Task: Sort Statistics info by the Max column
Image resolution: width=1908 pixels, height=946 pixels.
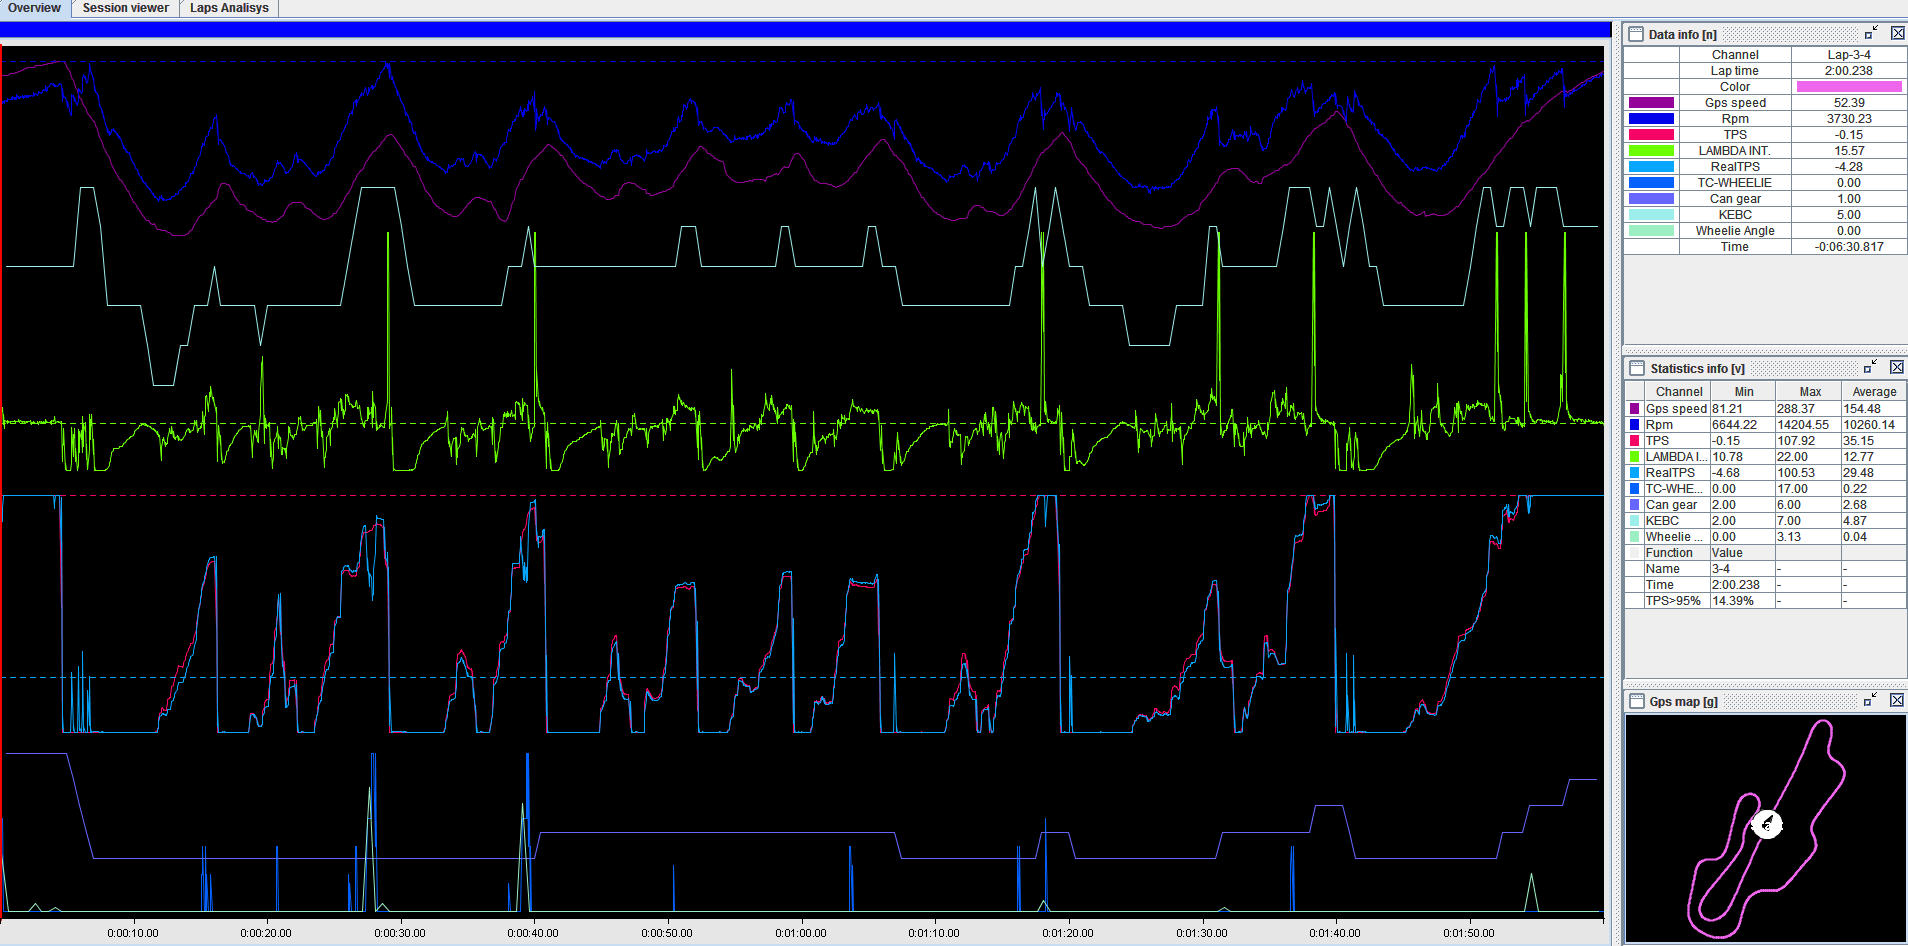Action: point(1810,391)
